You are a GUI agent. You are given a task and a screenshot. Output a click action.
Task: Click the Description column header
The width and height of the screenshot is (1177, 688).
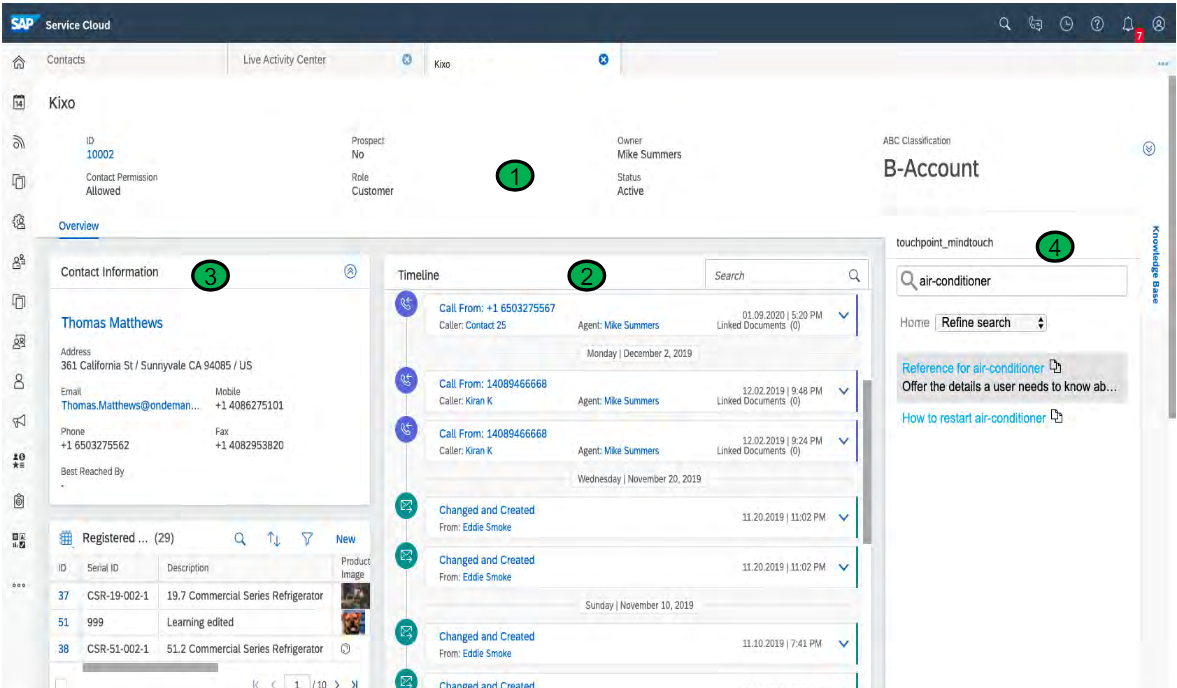[x=188, y=568]
